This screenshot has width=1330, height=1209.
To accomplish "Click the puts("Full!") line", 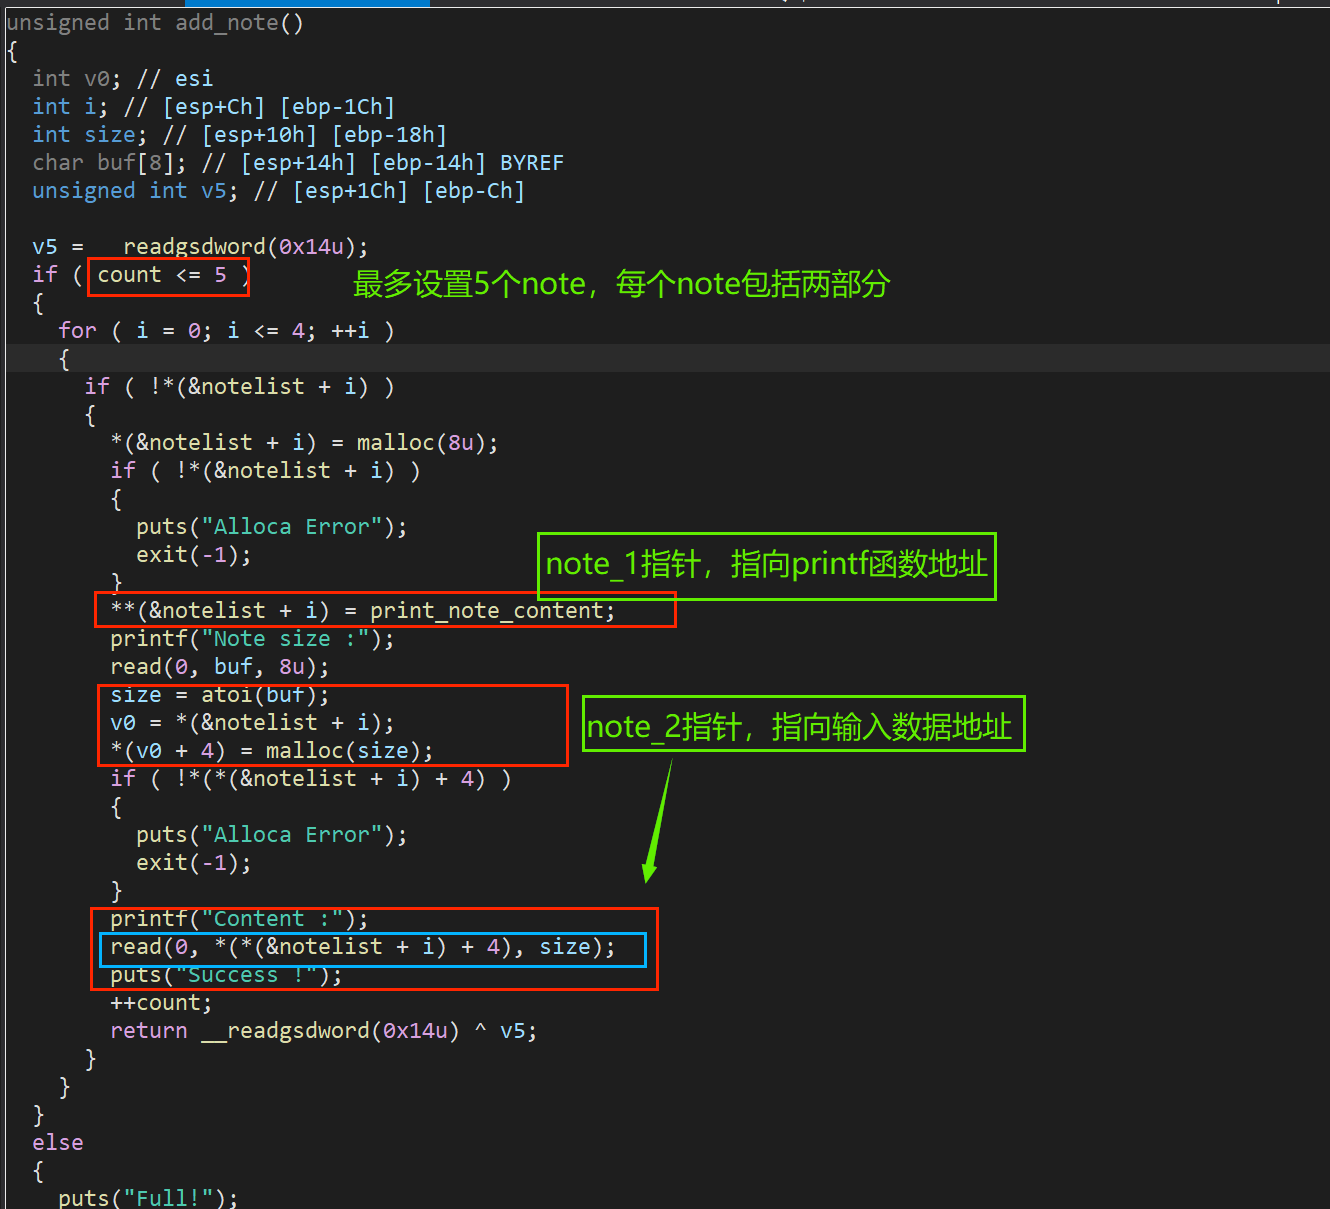I will pyautogui.click(x=148, y=1197).
